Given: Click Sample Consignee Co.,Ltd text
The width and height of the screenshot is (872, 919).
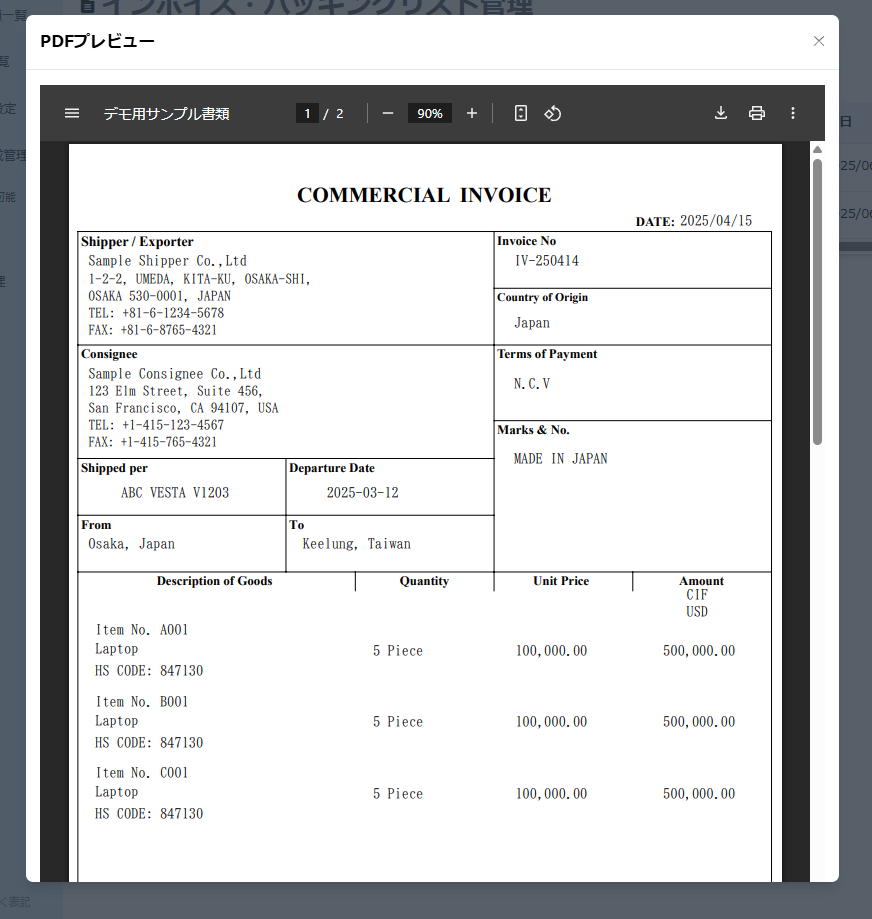Looking at the screenshot, I should click(175, 374).
